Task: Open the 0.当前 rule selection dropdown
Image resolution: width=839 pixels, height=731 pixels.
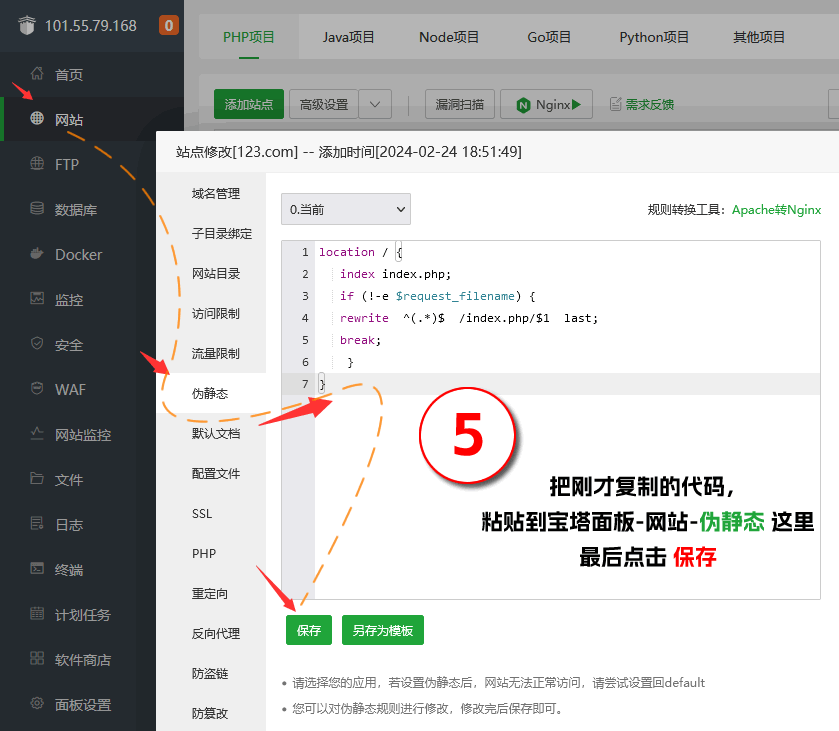Action: pyautogui.click(x=345, y=209)
